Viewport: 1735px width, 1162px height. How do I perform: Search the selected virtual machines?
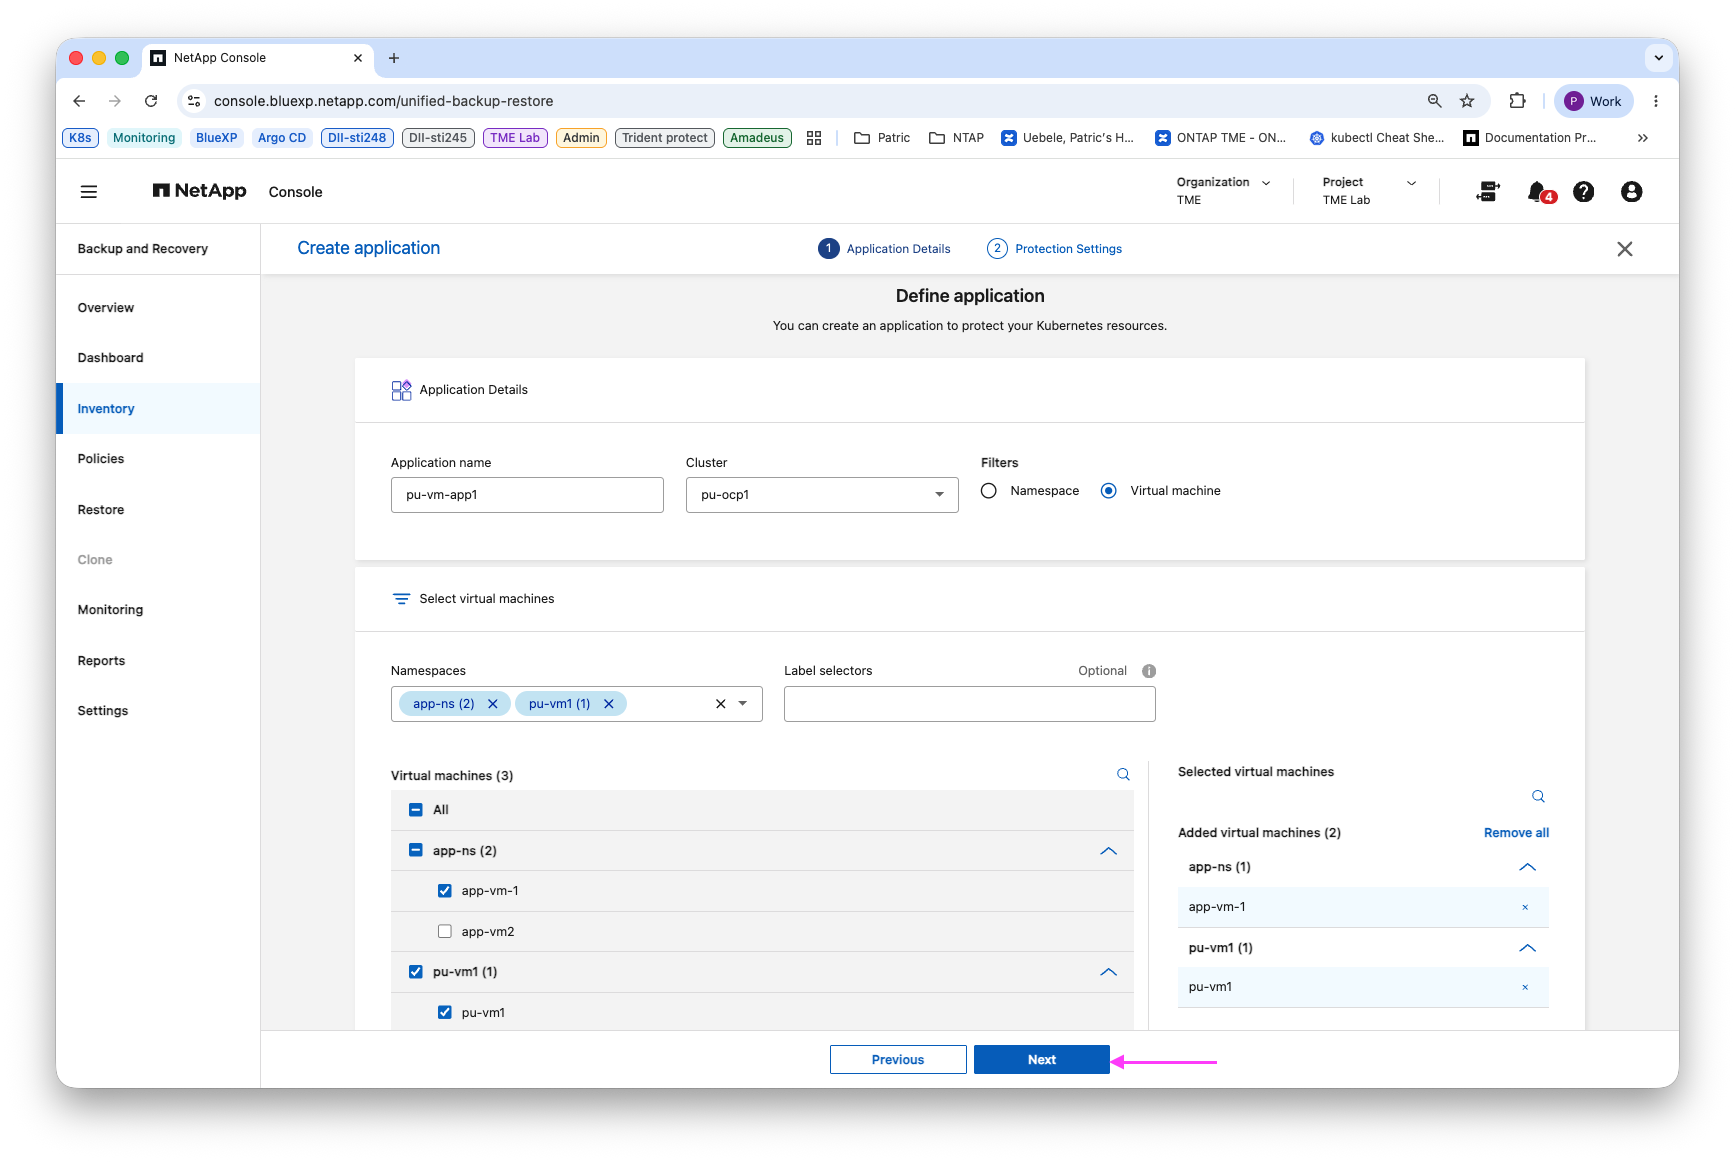(1538, 797)
